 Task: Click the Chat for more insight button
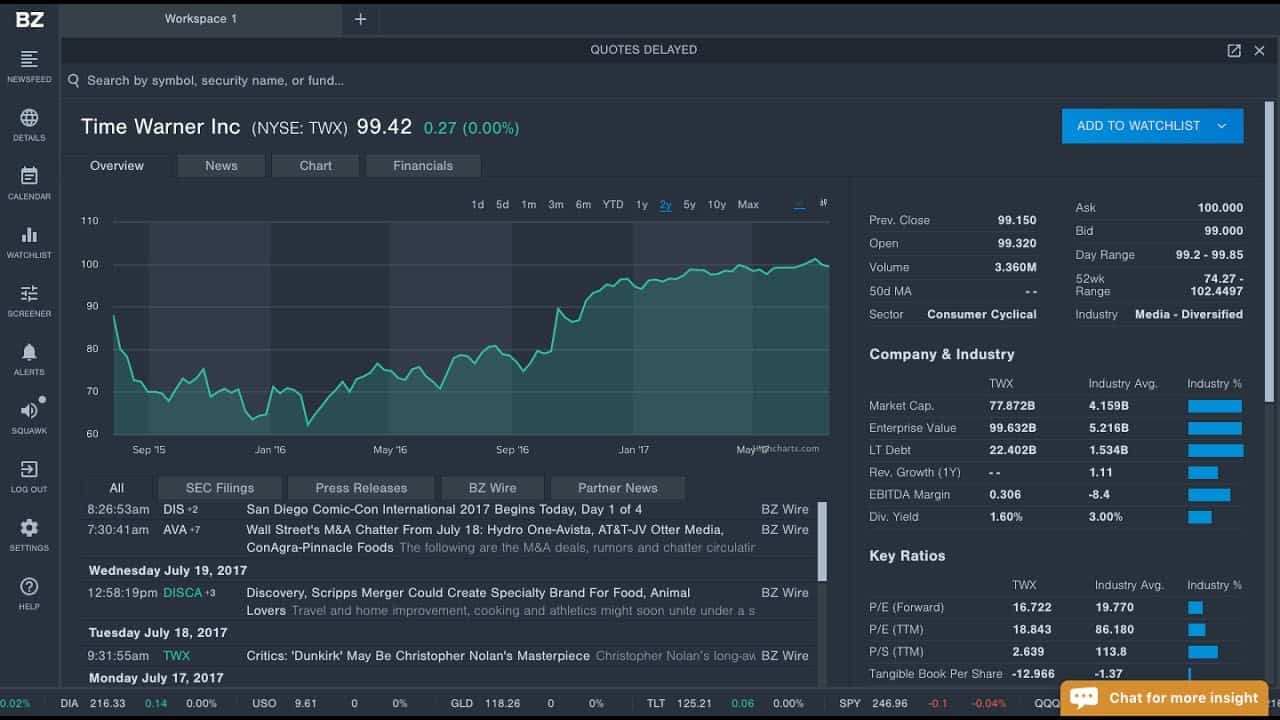tap(1164, 698)
